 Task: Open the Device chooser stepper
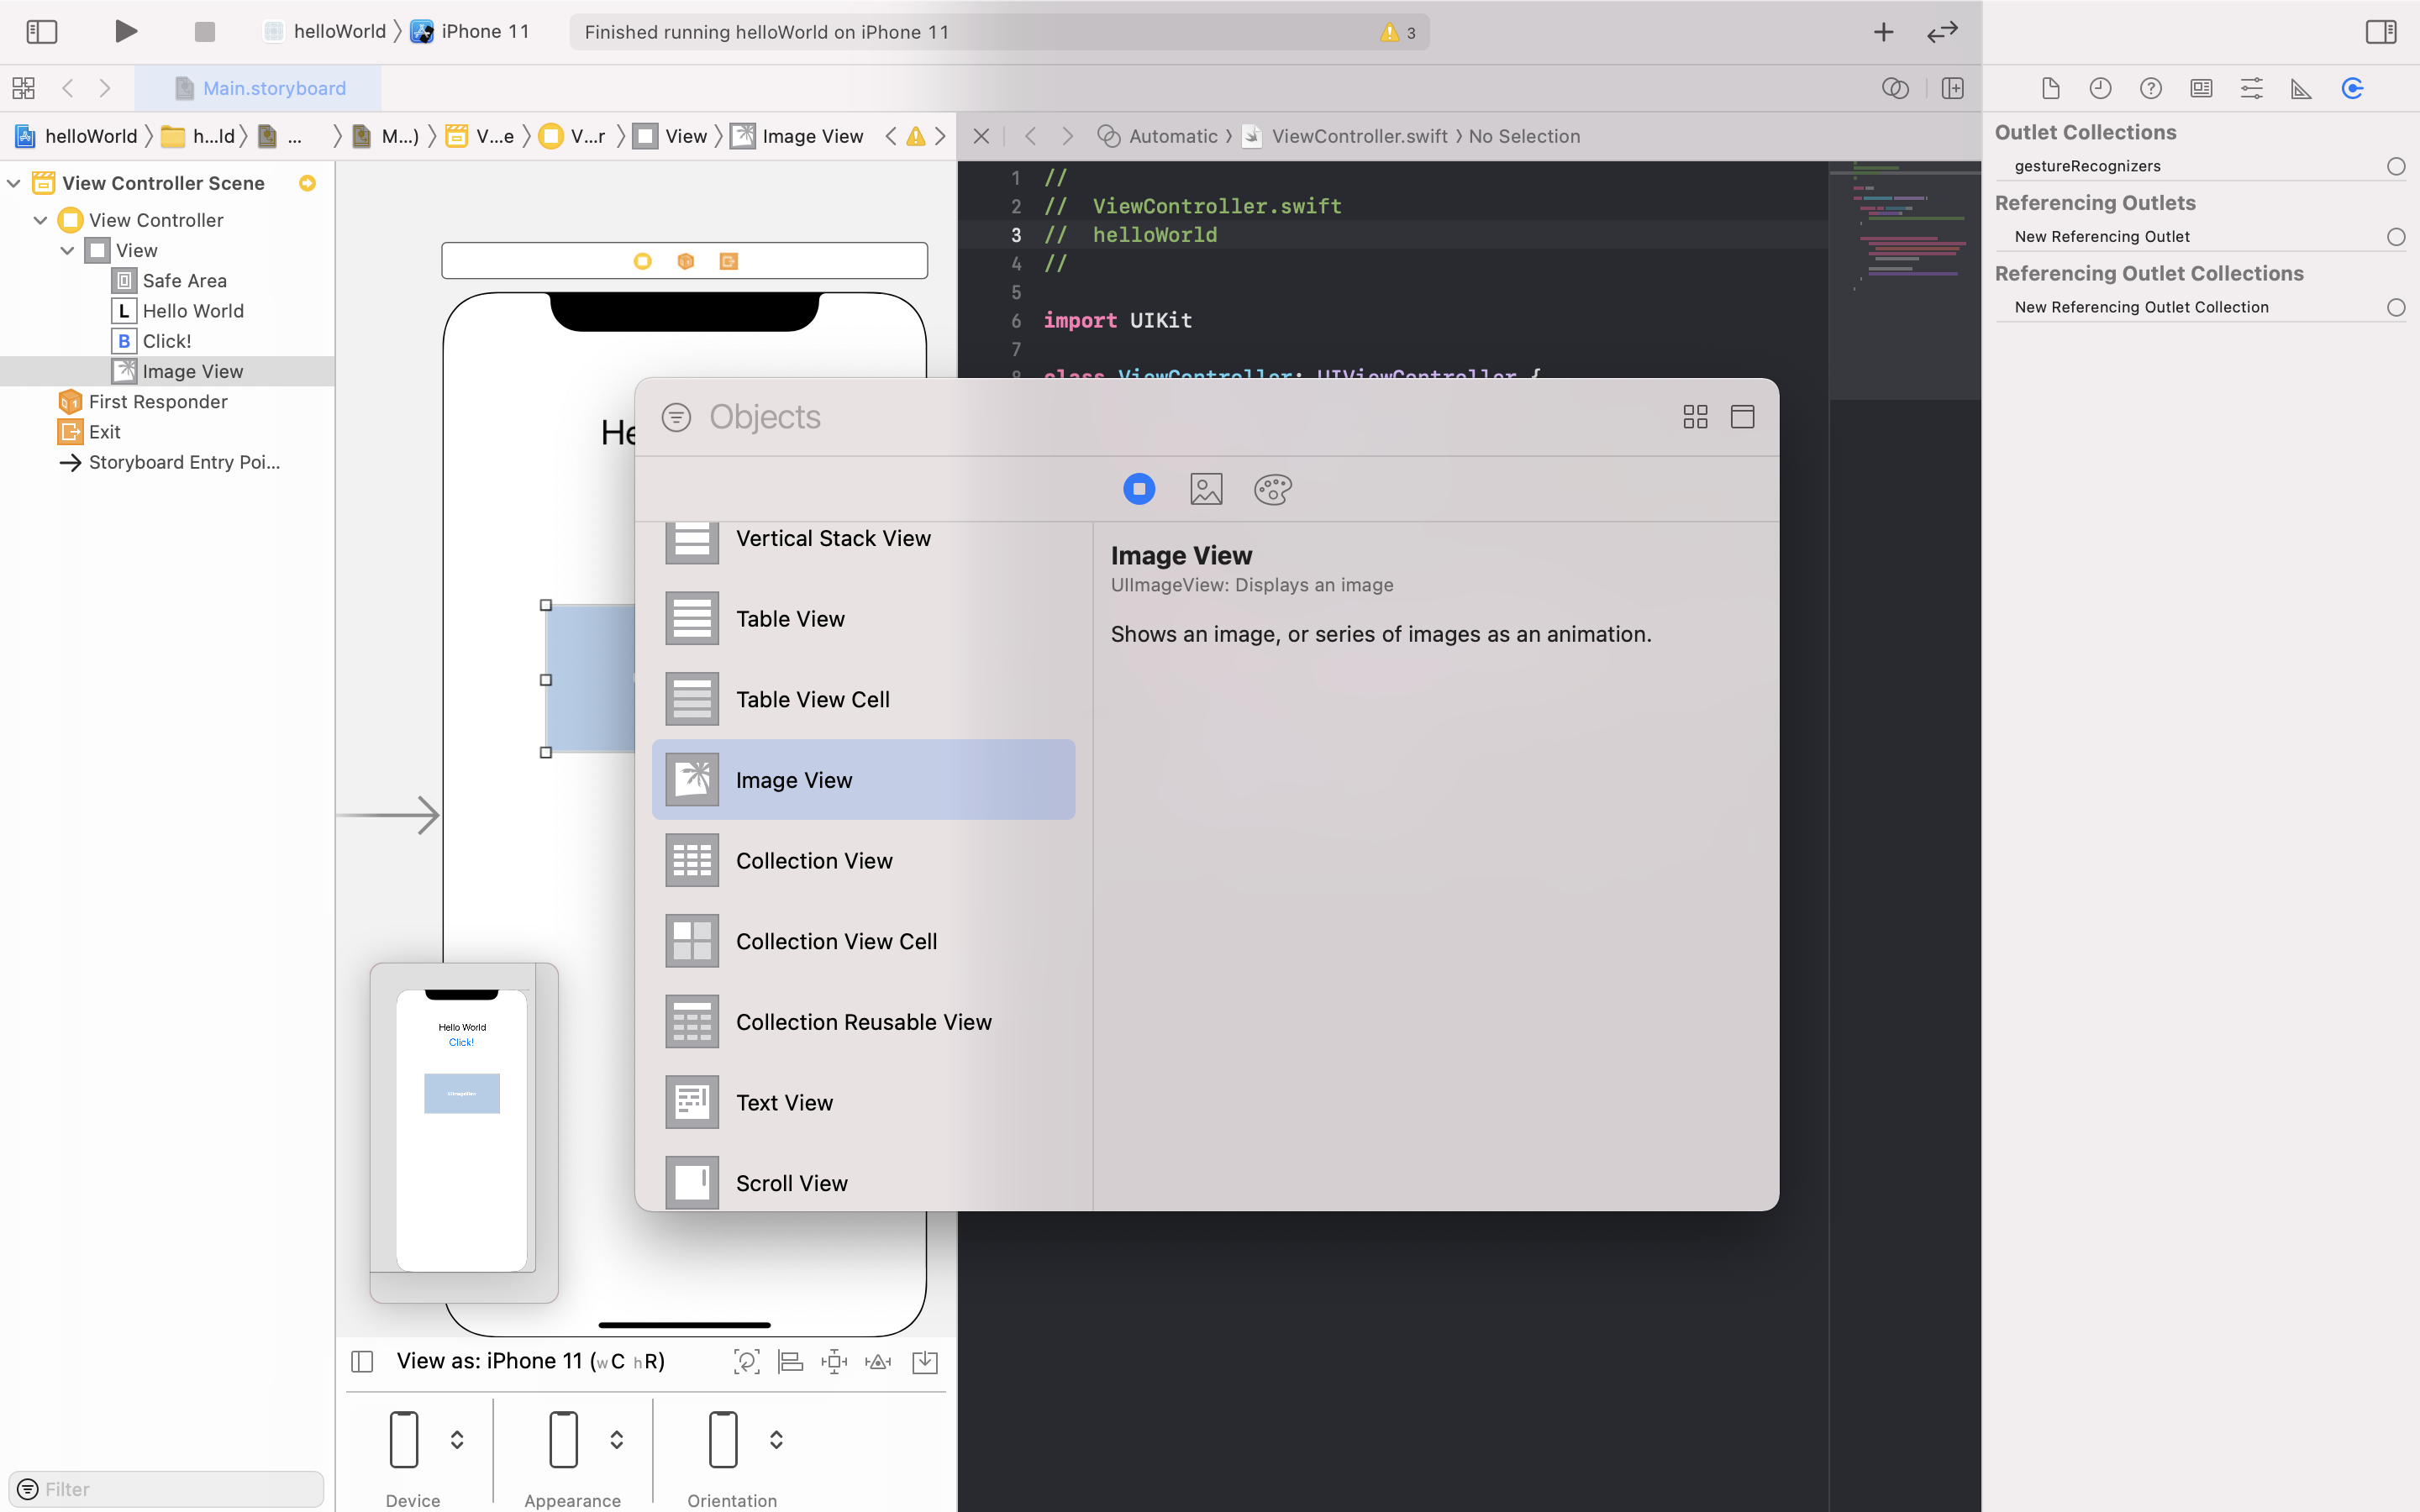point(456,1439)
